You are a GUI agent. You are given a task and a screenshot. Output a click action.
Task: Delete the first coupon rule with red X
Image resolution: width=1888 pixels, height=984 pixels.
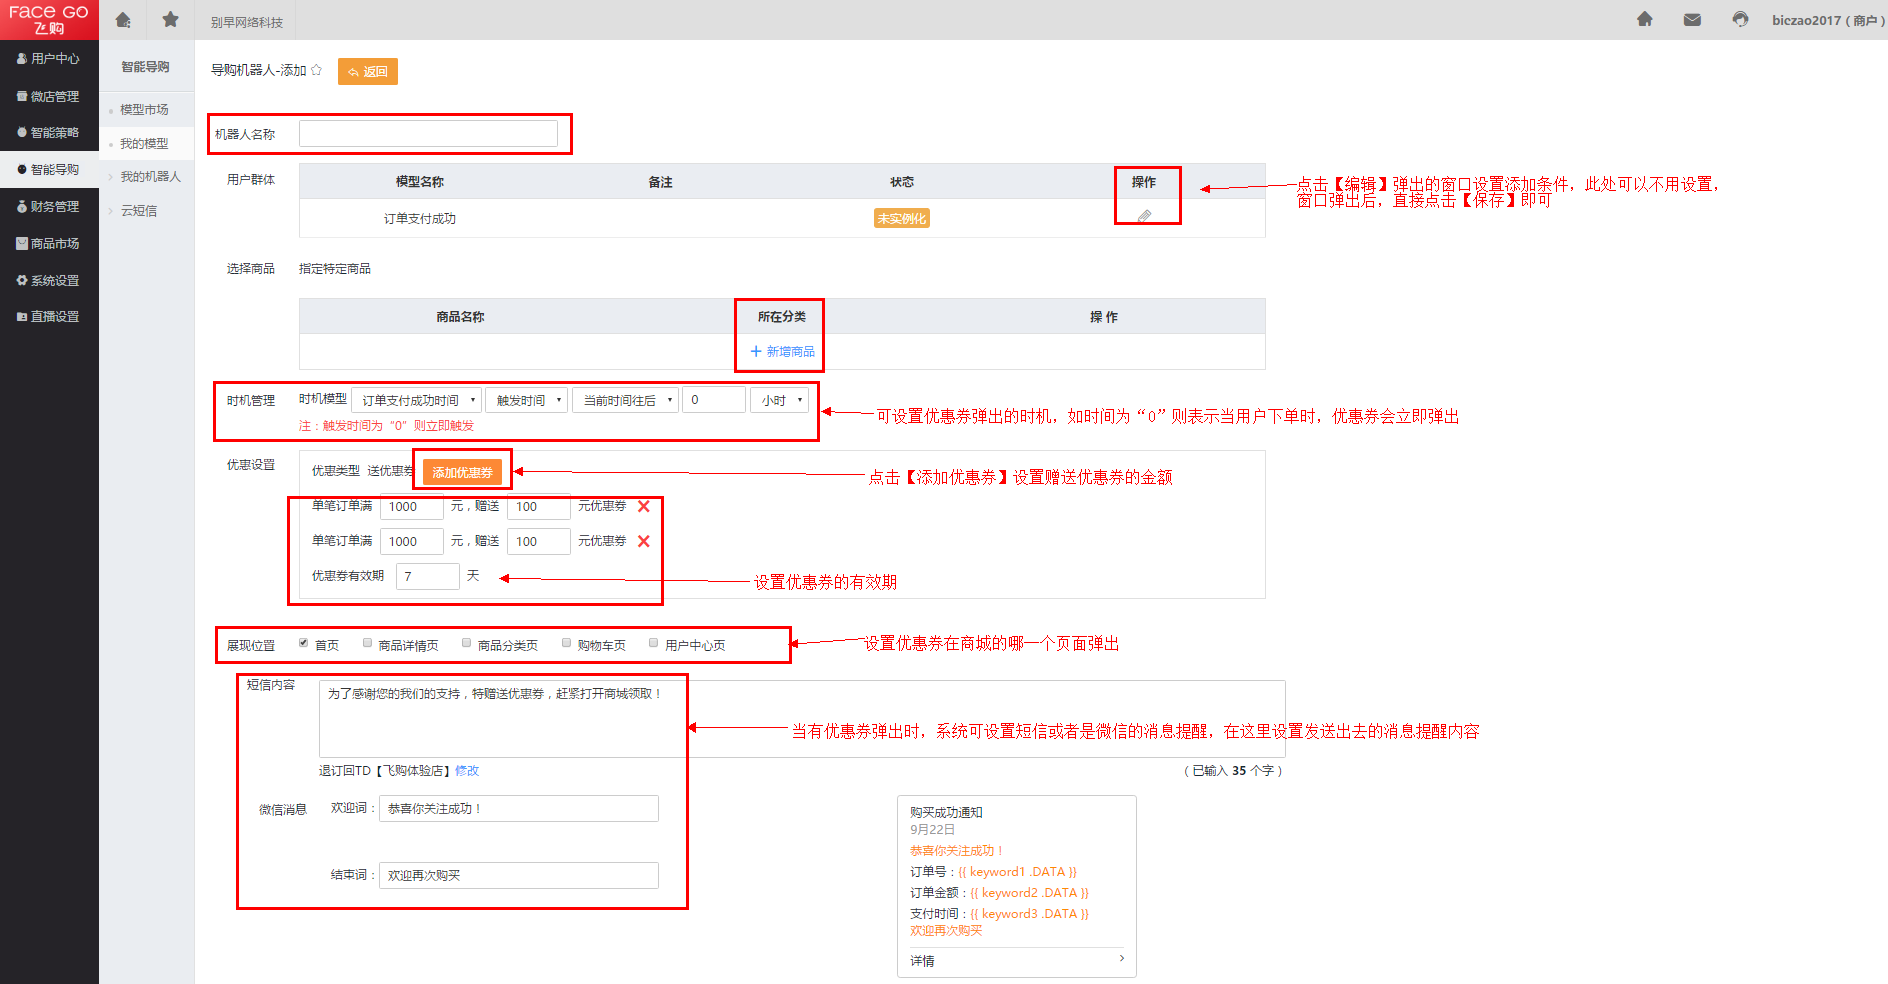tap(644, 507)
